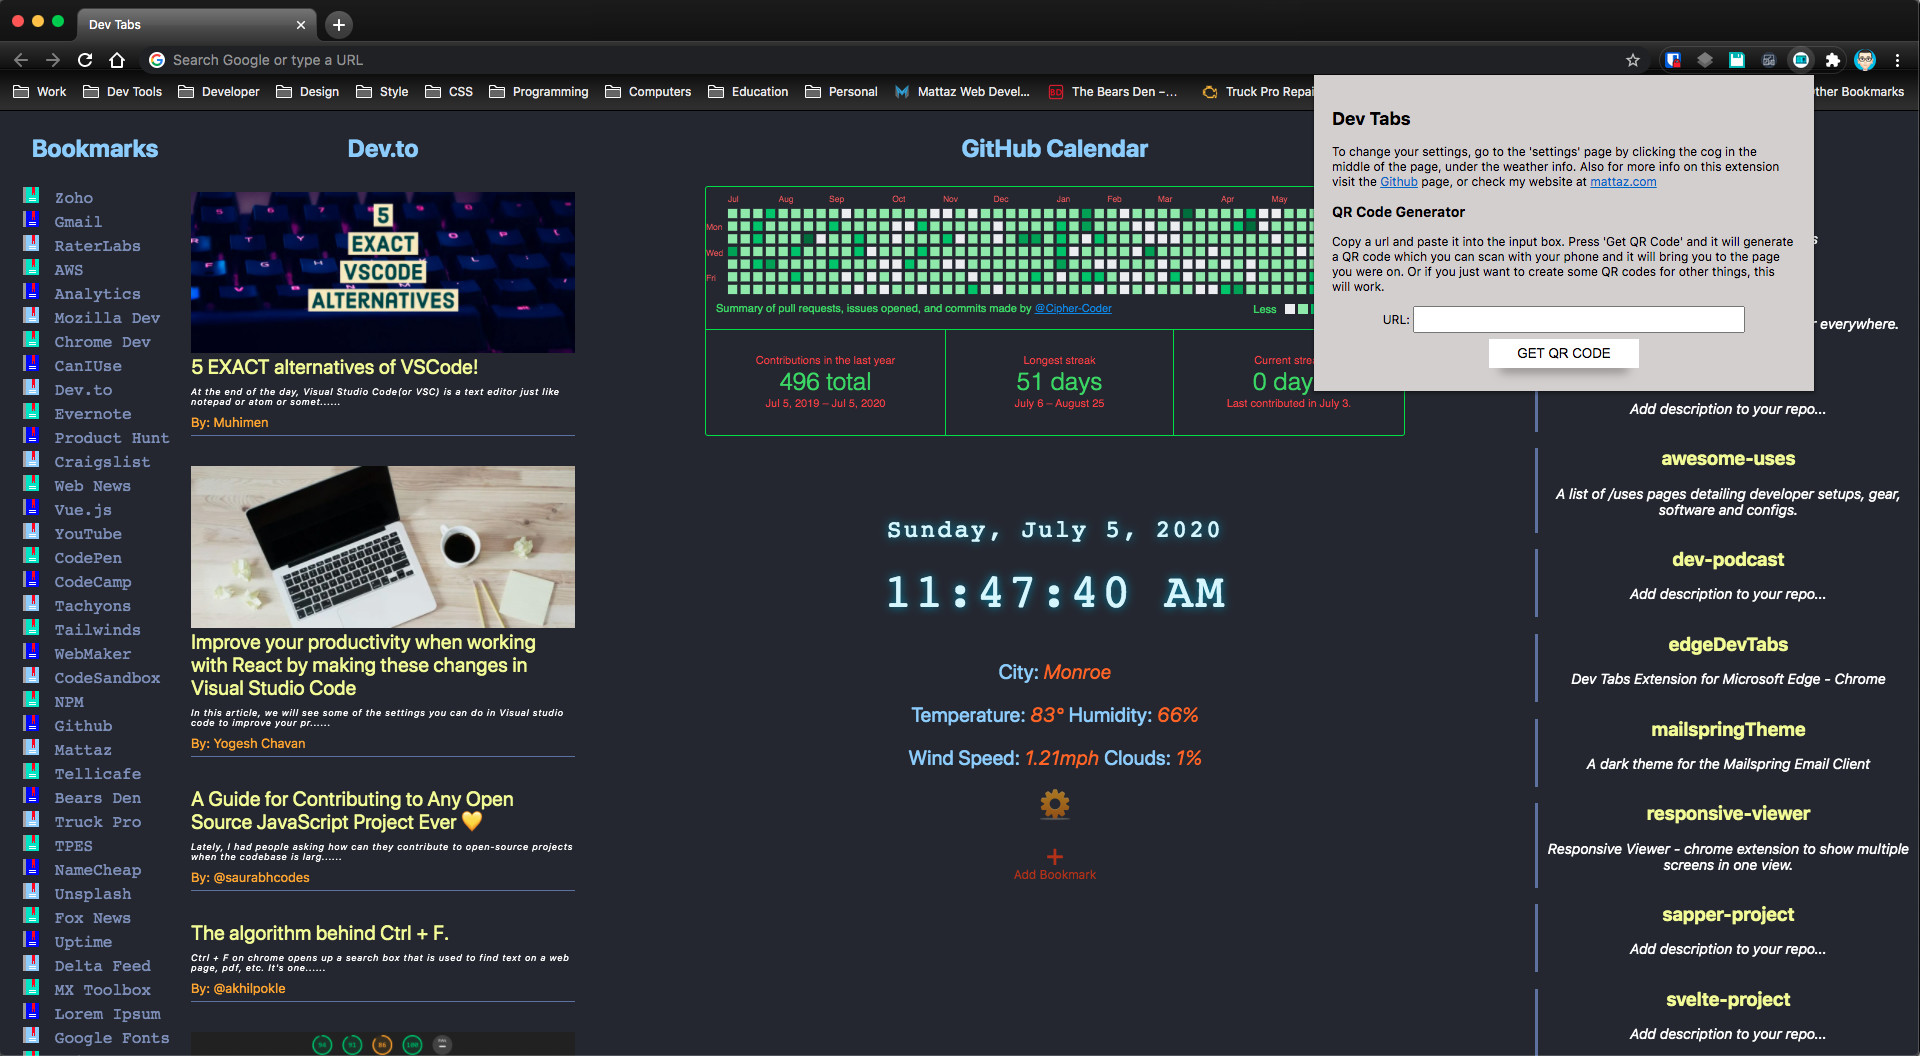Open the Mattaz Web Devel... bookmark
This screenshot has width=1920, height=1056.
tap(962, 91)
